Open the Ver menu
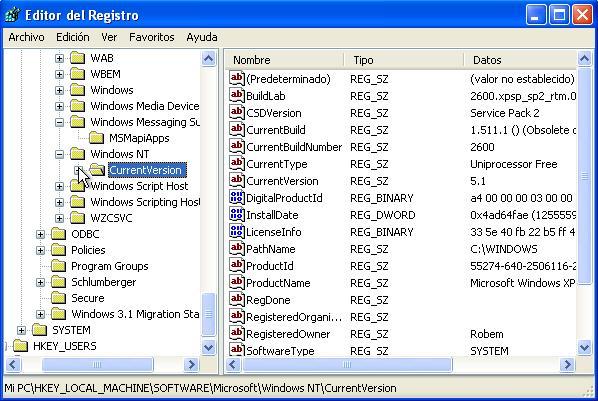598x401 pixels. click(x=109, y=37)
